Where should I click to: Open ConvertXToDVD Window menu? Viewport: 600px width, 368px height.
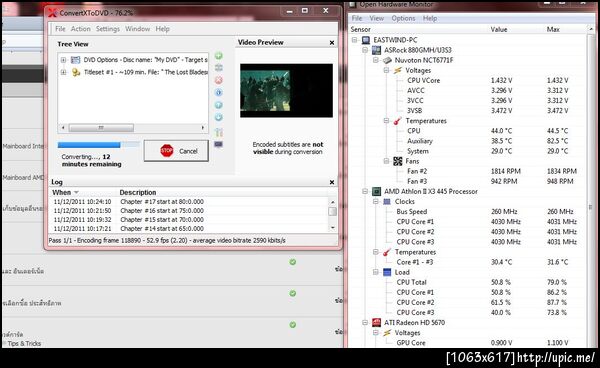pyautogui.click(x=137, y=29)
